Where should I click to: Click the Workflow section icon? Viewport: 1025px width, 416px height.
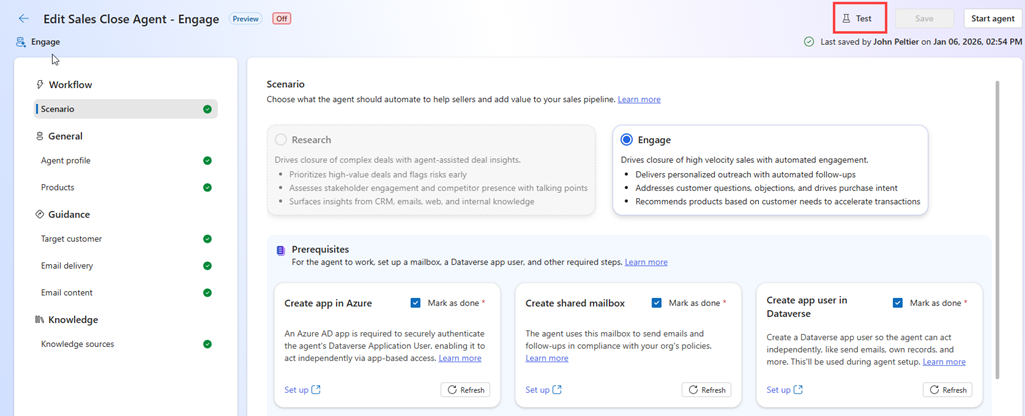39,85
